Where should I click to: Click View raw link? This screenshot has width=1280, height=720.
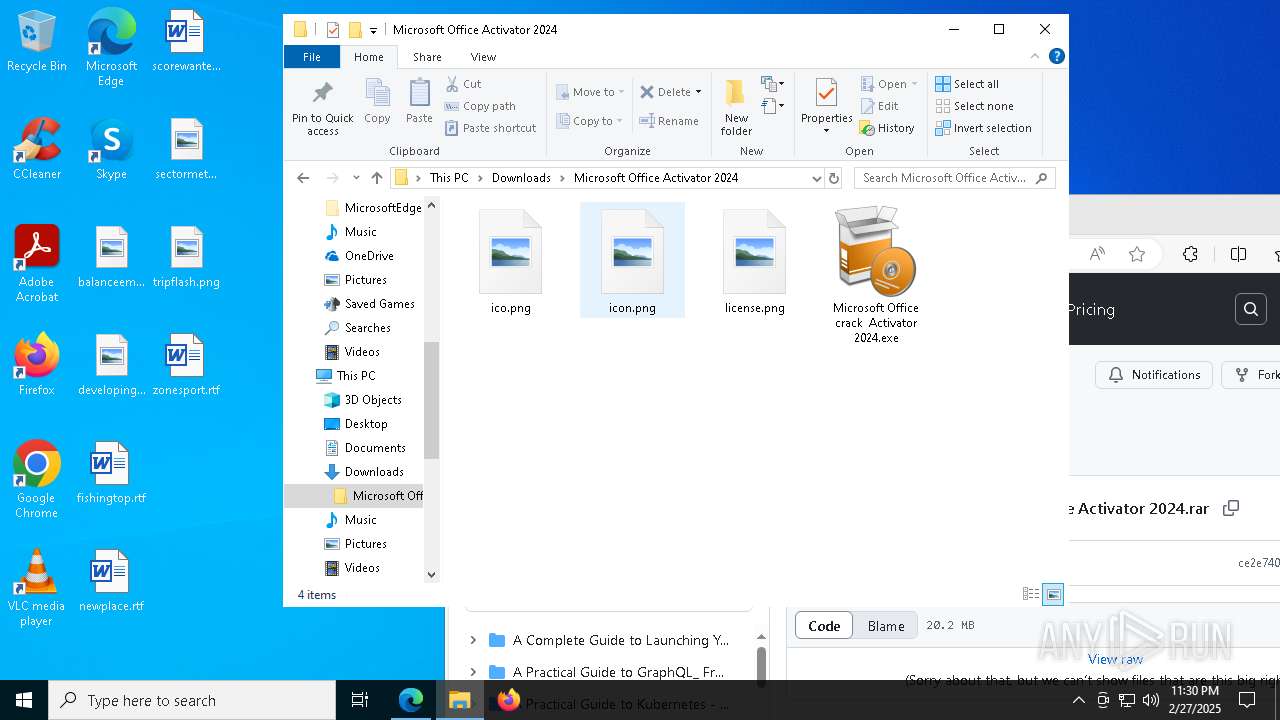pyautogui.click(x=1115, y=659)
